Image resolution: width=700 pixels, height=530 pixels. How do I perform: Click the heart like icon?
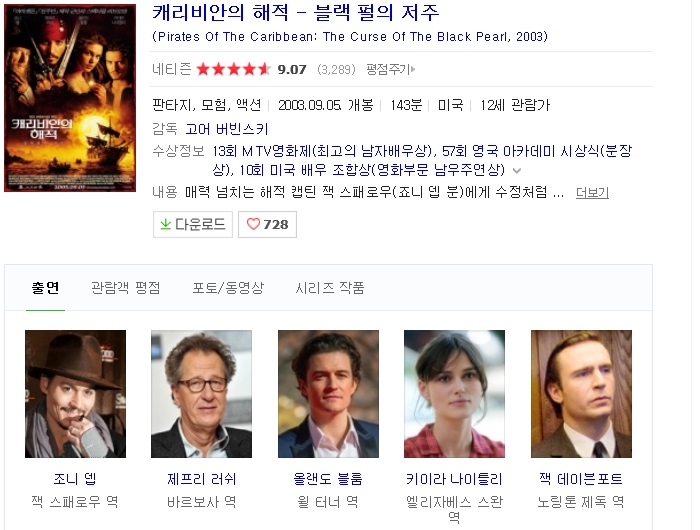[x=253, y=224]
